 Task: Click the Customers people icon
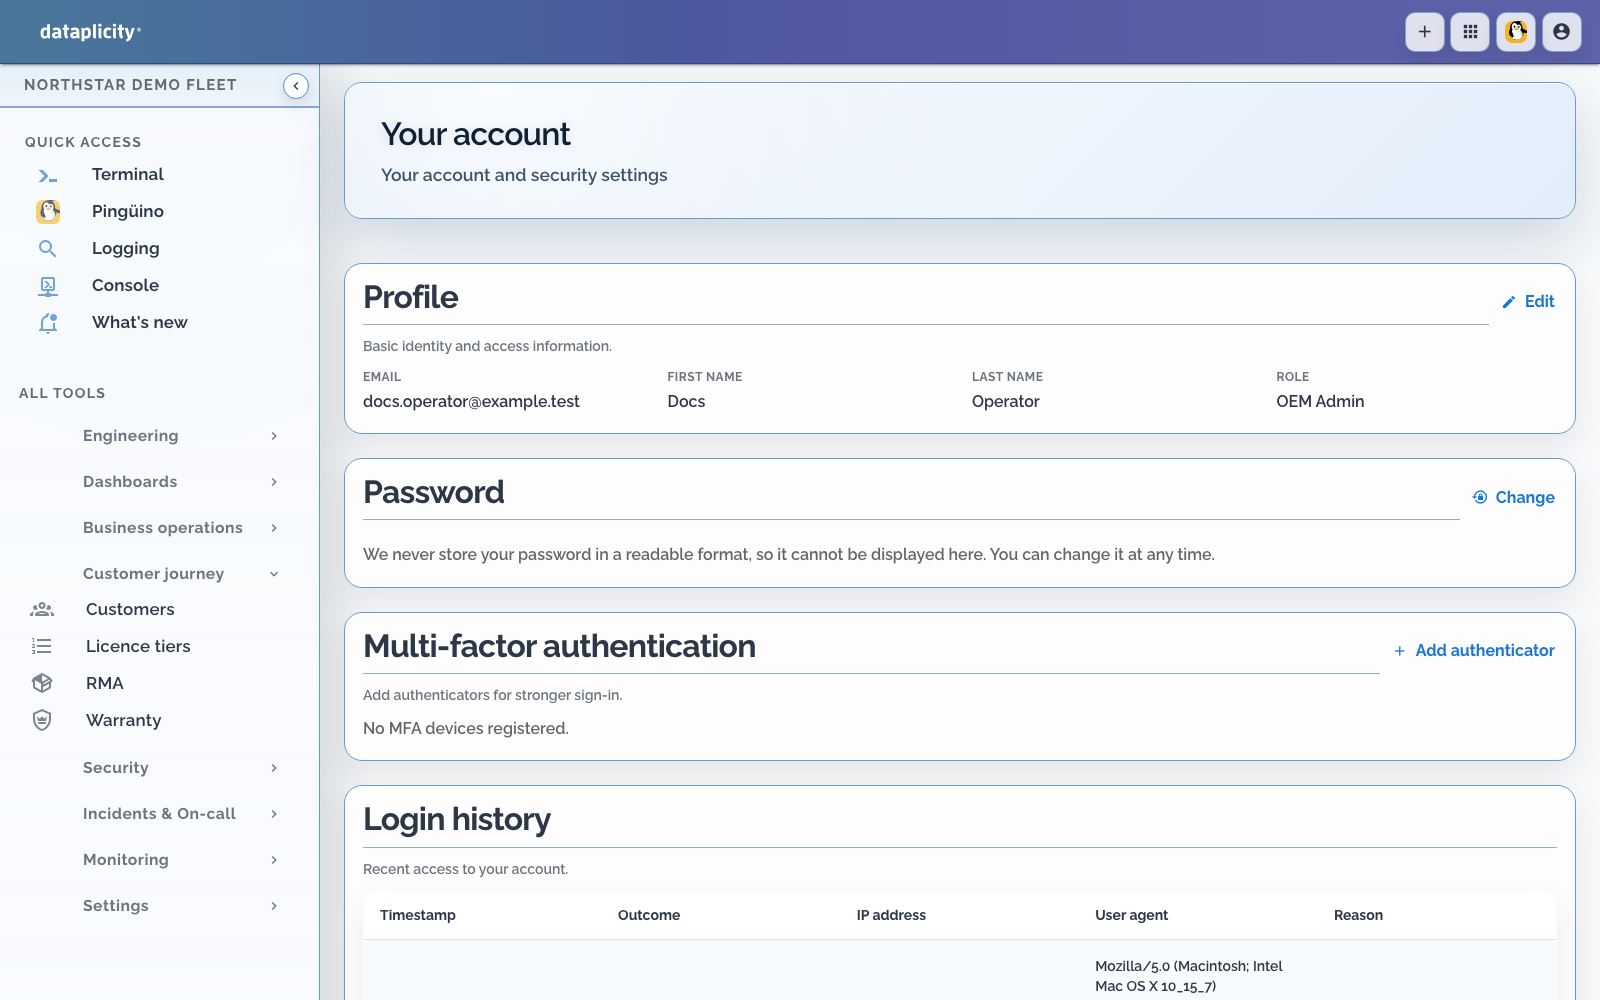42,609
